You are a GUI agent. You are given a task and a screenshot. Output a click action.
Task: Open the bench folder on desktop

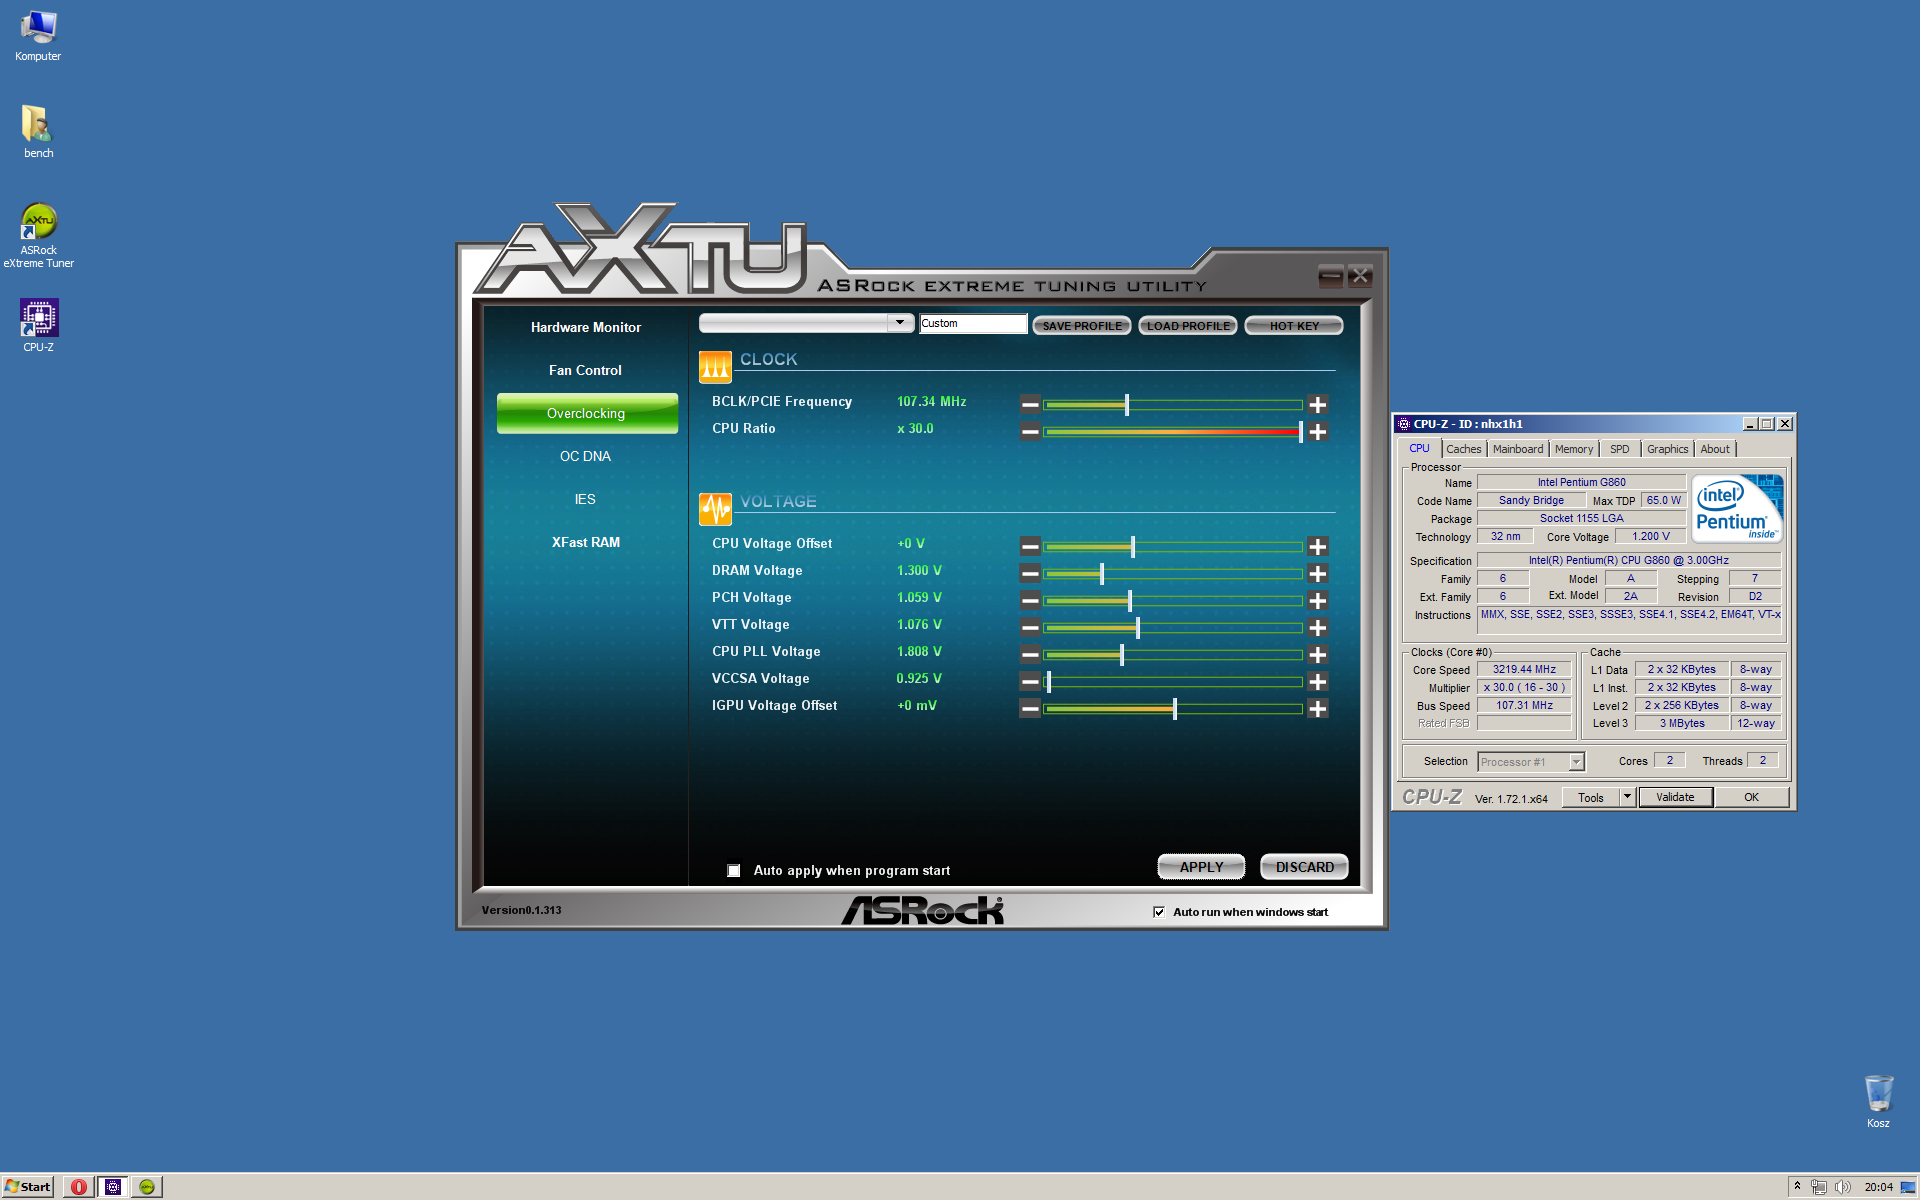38,132
